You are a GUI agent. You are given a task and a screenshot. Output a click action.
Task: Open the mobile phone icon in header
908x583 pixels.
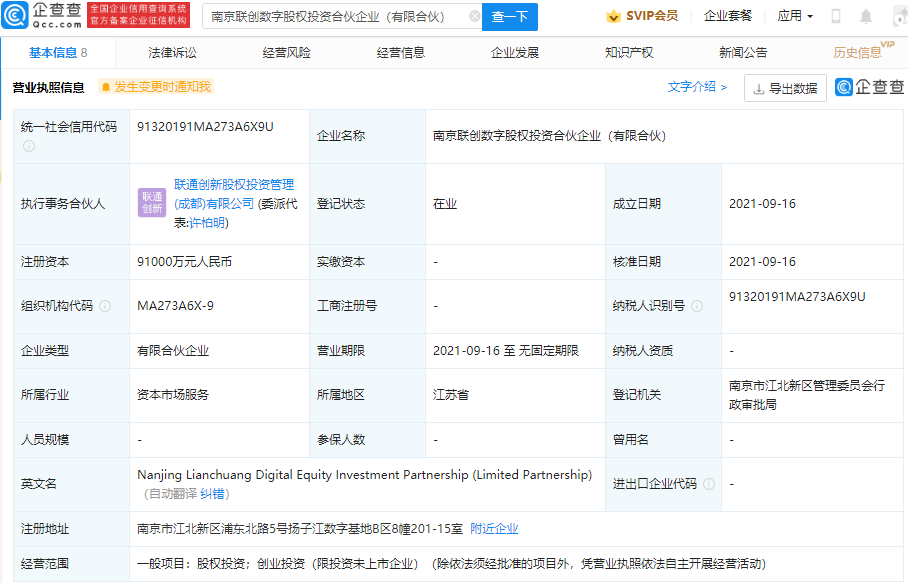pyautogui.click(x=836, y=16)
